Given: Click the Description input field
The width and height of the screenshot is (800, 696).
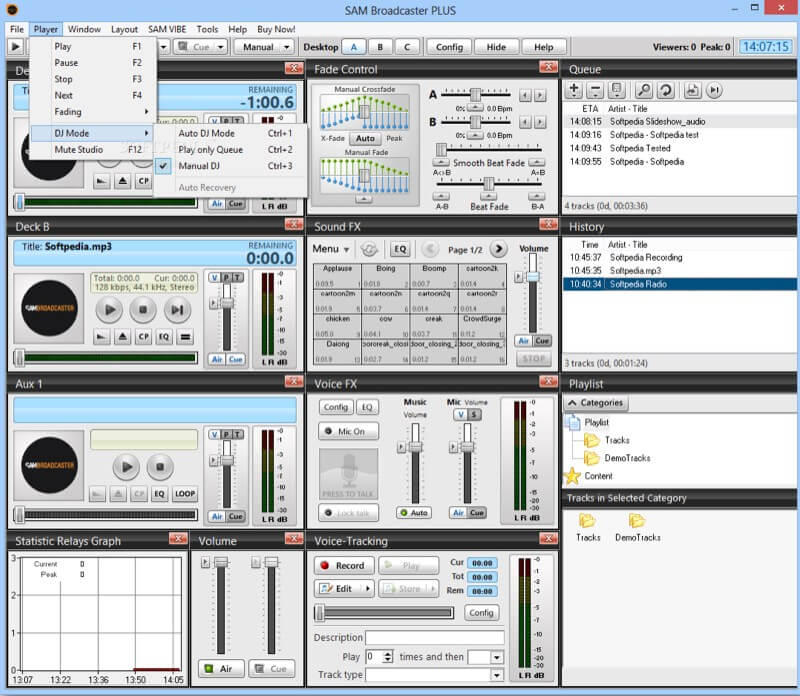Looking at the screenshot, I should (x=435, y=637).
